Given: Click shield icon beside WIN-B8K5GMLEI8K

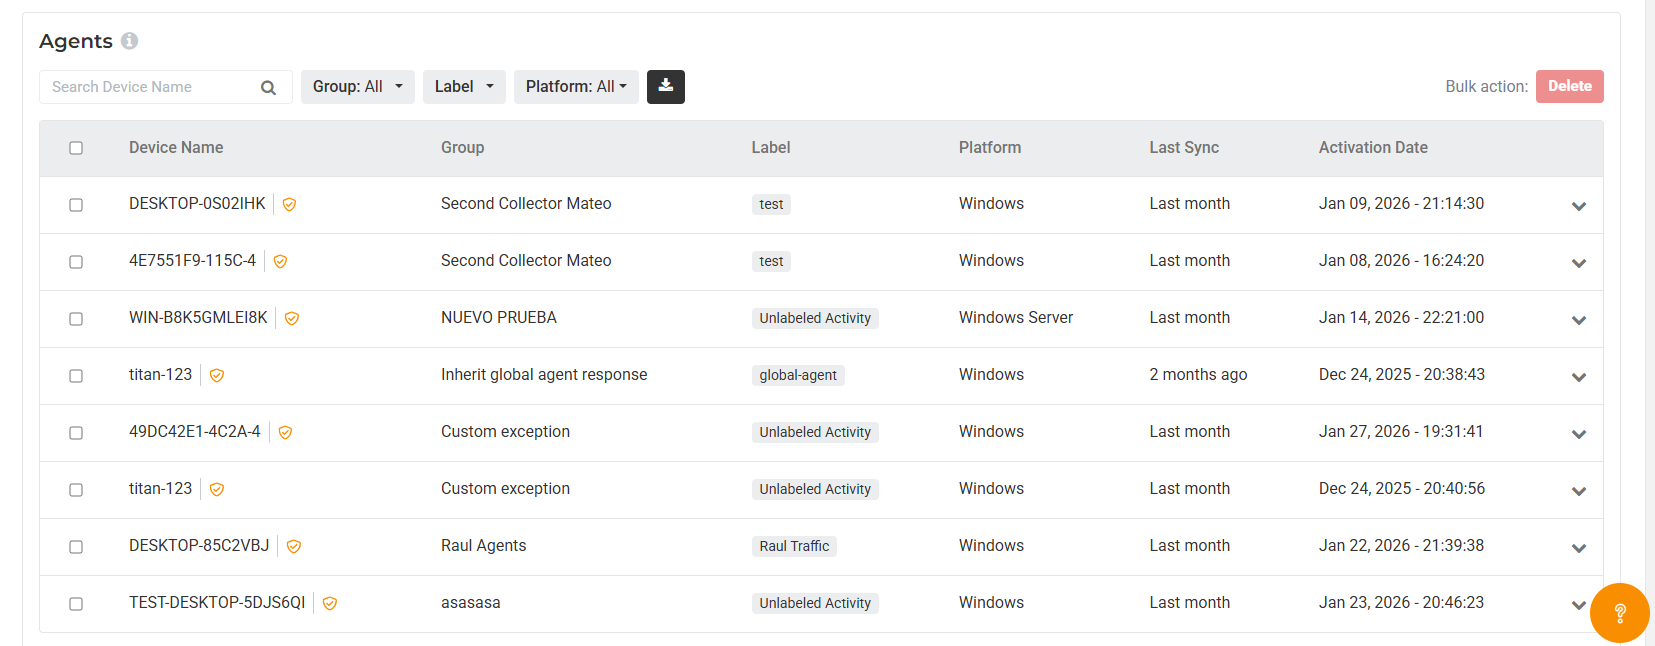Looking at the screenshot, I should pyautogui.click(x=292, y=319).
